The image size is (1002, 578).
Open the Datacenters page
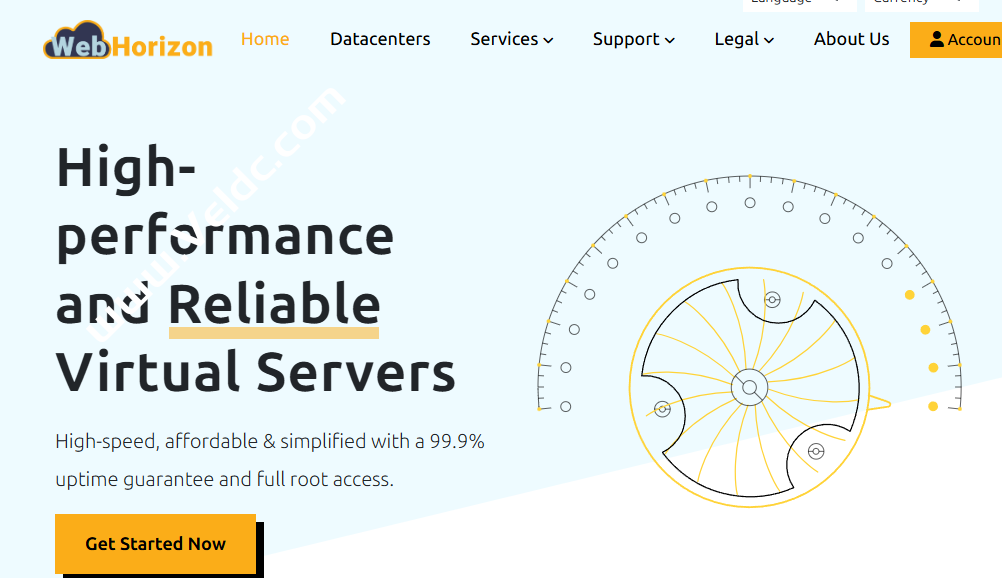tap(380, 39)
